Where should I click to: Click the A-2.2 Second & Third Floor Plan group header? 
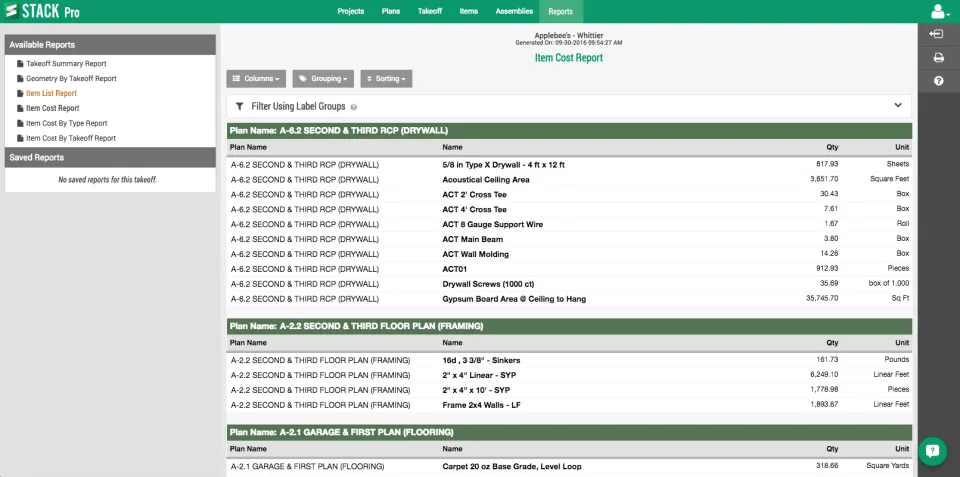click(569, 326)
